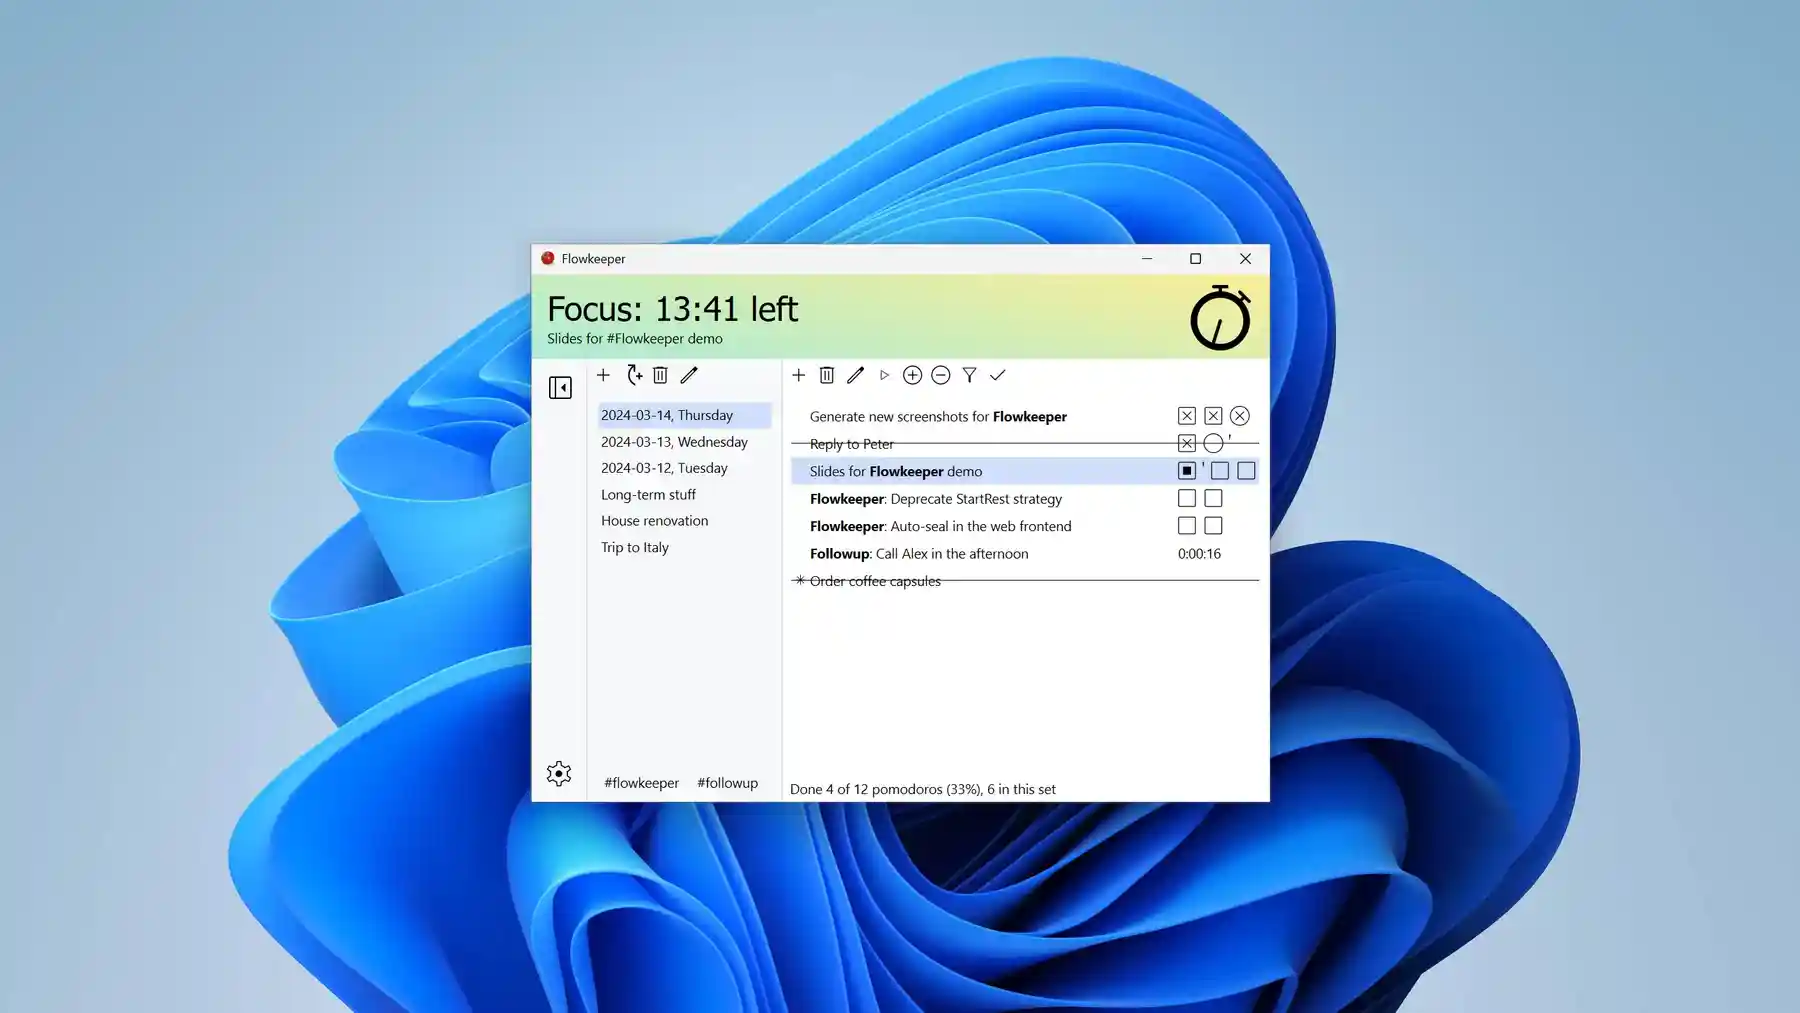1800x1013 pixels.
Task: Start the selected work item
Action: (884, 375)
